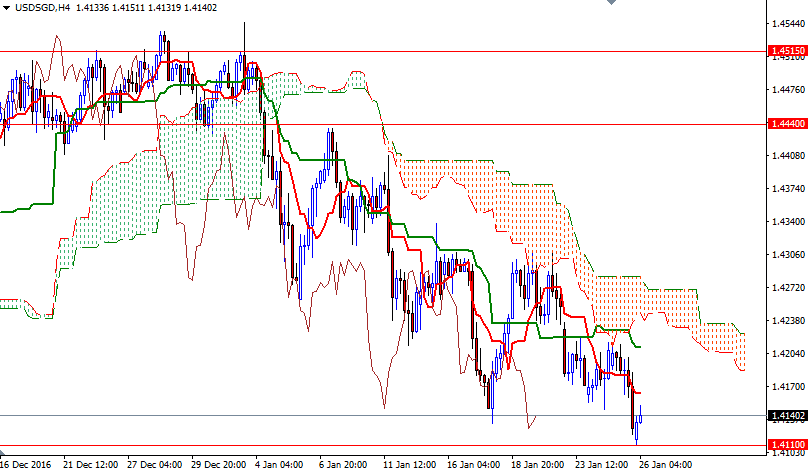The image size is (808, 472).
Task: Click the USDSGD,H4 chart title text
Action: 43,8
